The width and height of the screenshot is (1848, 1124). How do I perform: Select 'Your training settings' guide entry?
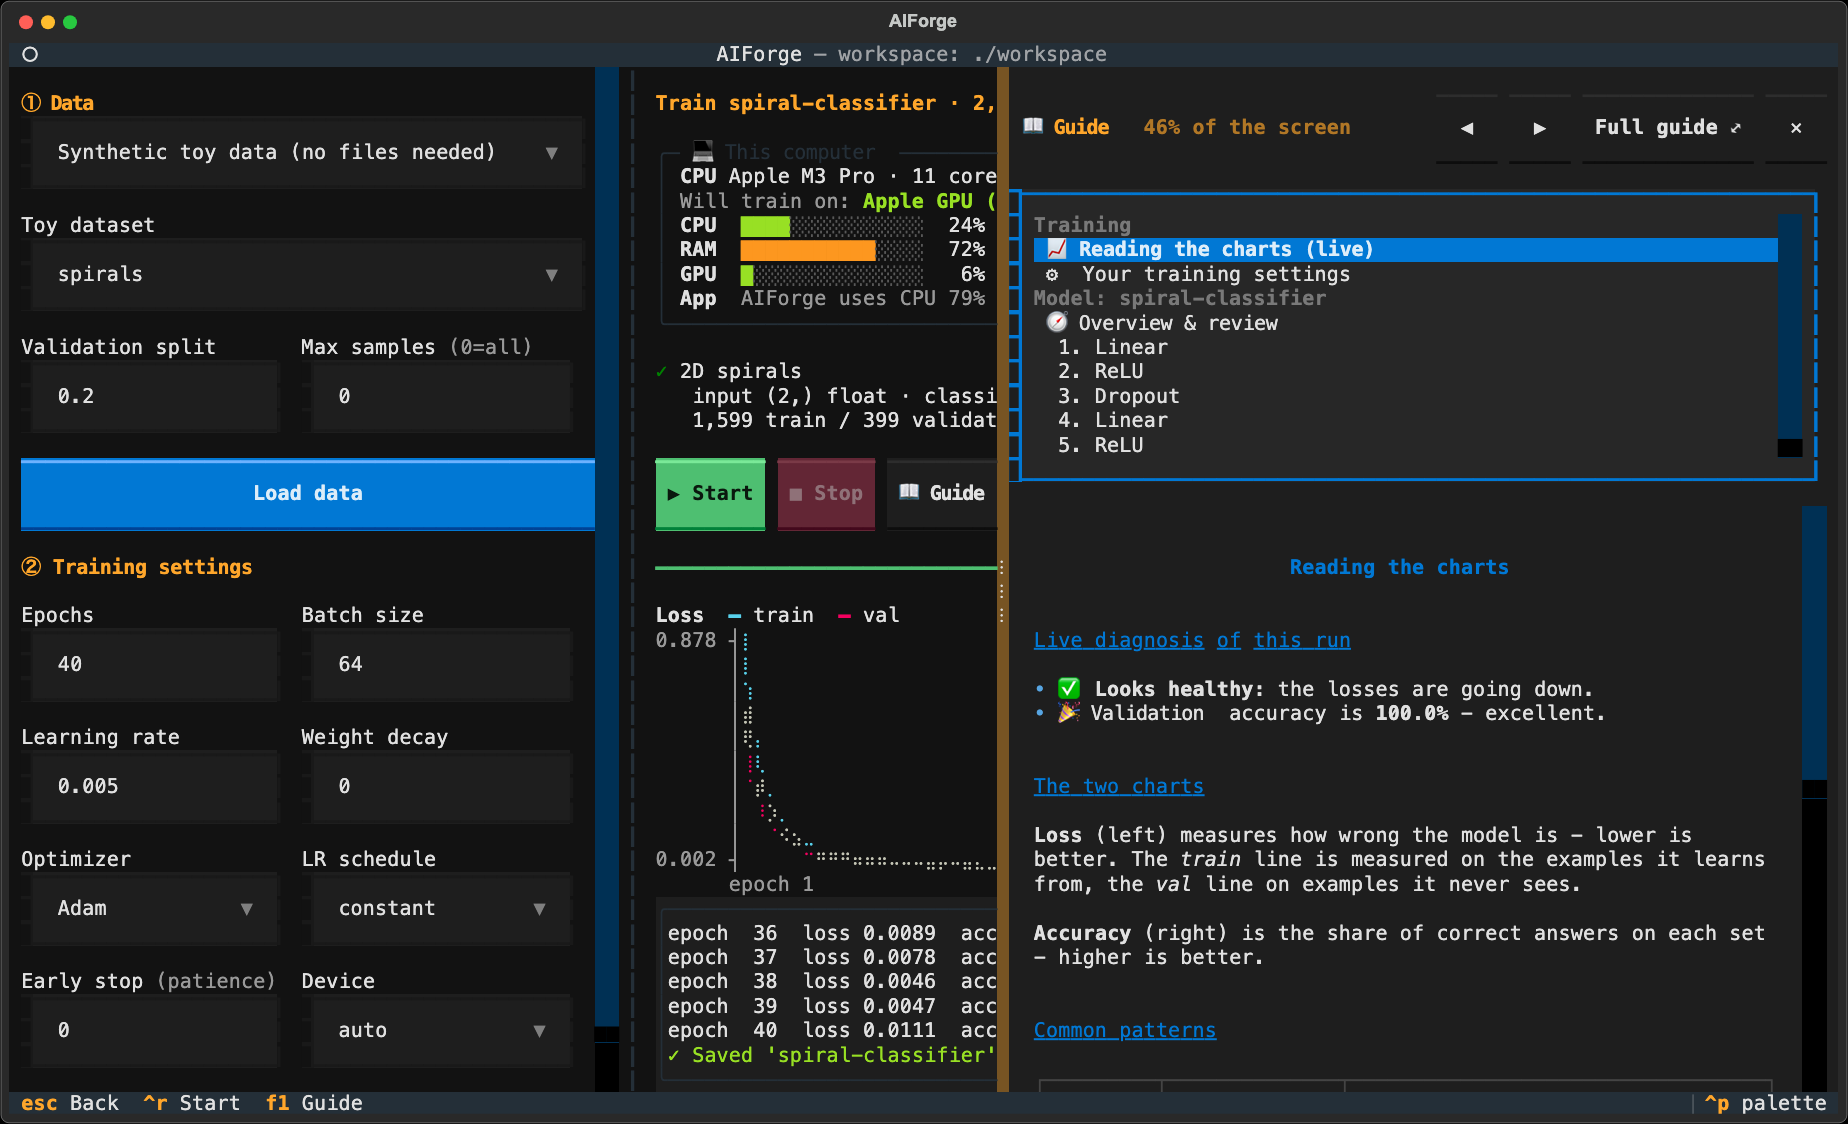(1405, 274)
